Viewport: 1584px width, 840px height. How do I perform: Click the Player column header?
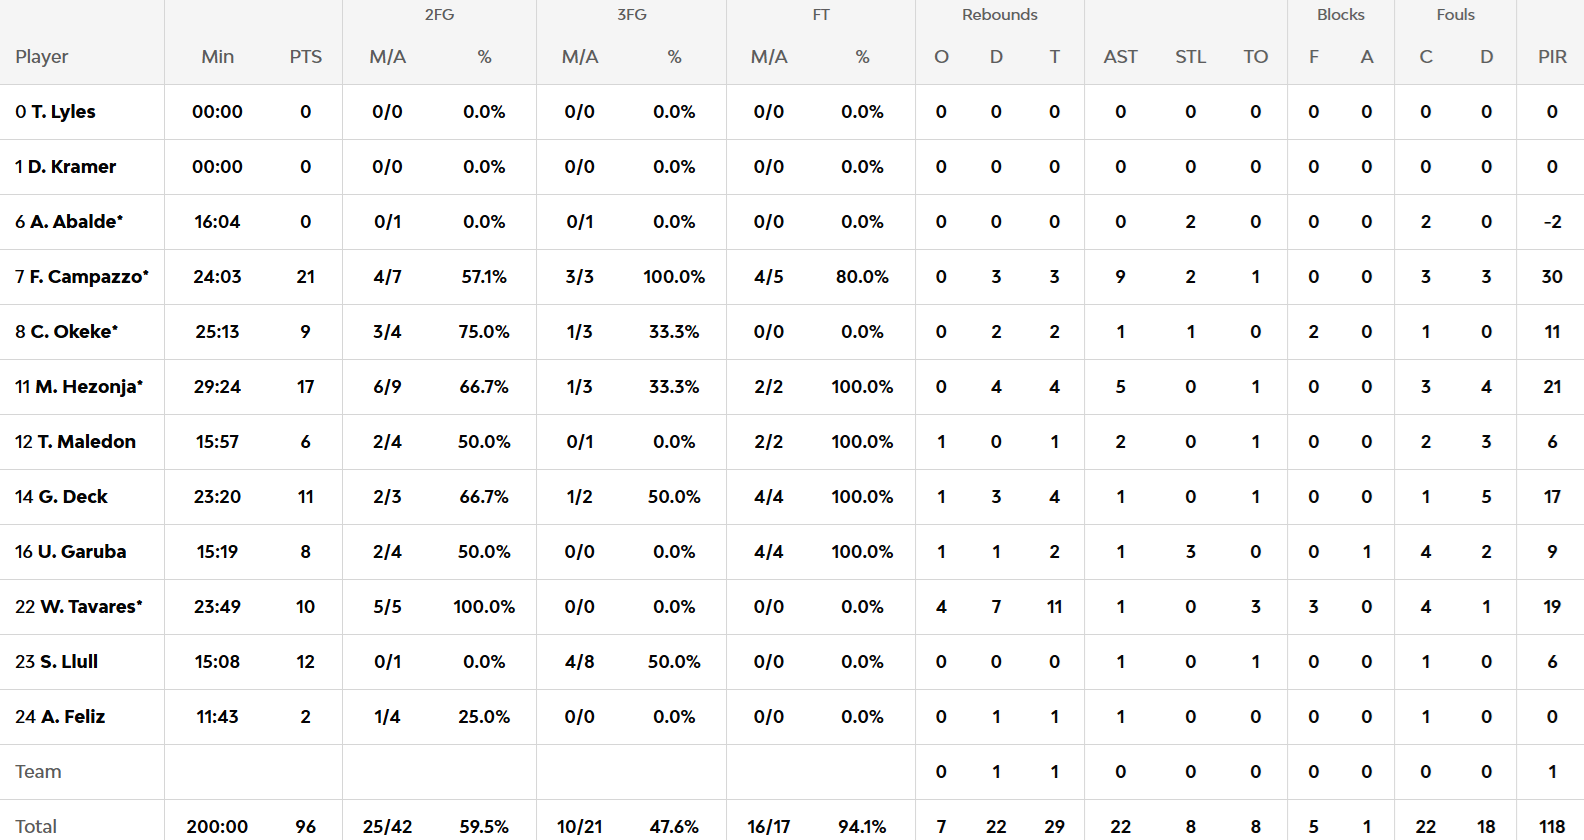pos(42,57)
